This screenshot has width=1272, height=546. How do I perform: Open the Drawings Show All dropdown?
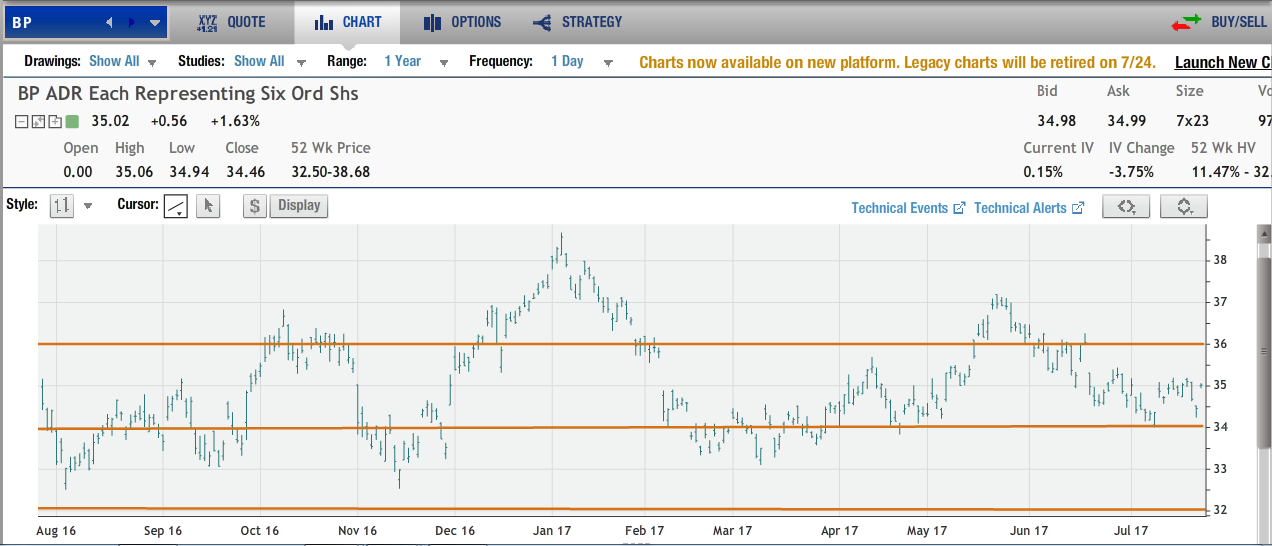[114, 61]
